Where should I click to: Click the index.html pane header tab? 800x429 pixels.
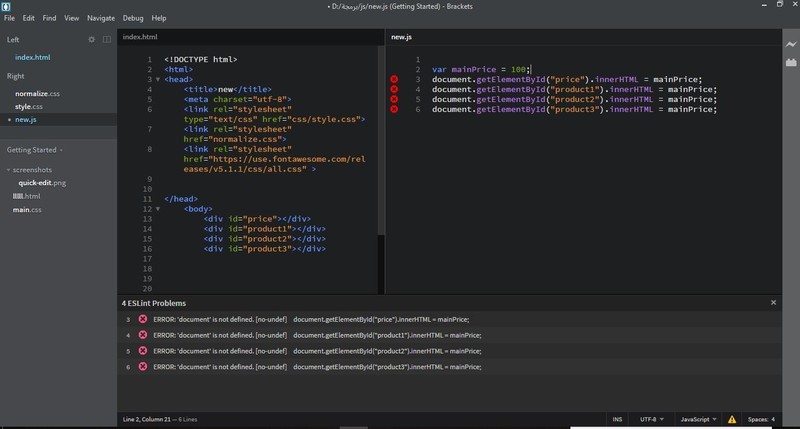click(140, 37)
